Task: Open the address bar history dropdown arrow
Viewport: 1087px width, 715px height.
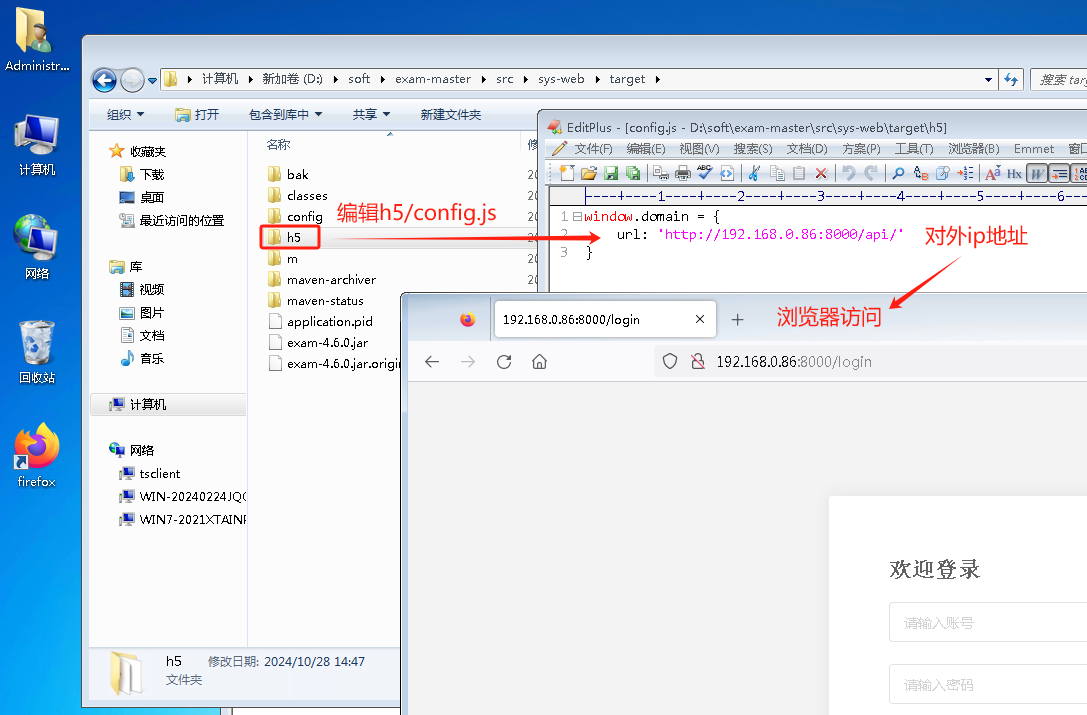Action: click(x=988, y=80)
